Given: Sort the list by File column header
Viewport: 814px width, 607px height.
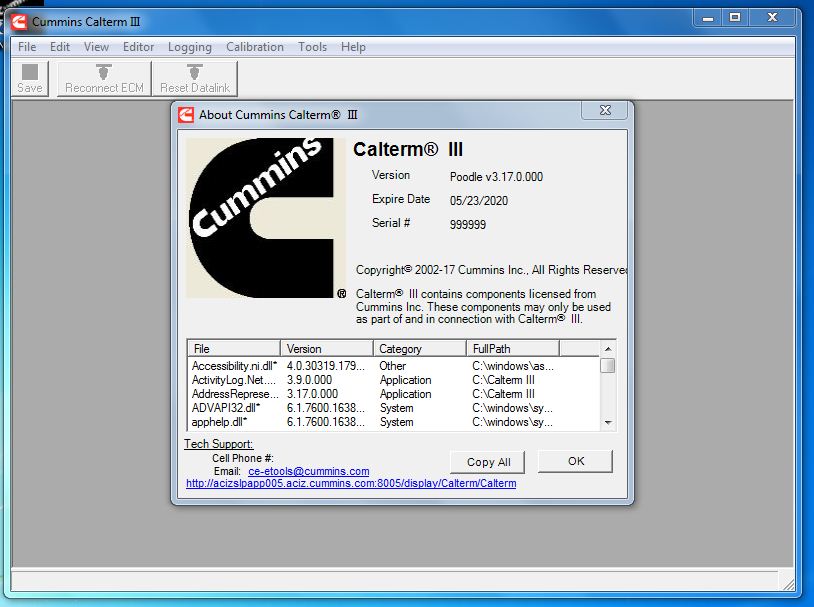Looking at the screenshot, I should tap(234, 348).
